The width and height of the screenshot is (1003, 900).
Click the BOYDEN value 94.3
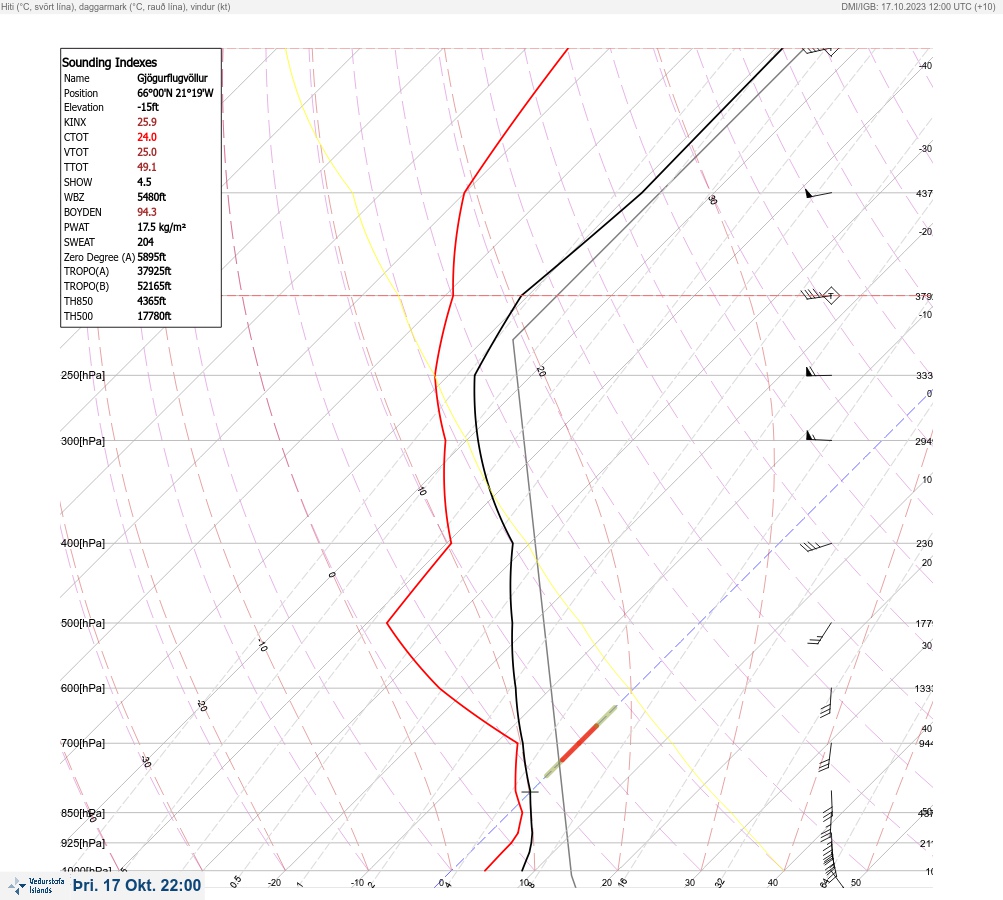[x=146, y=212]
